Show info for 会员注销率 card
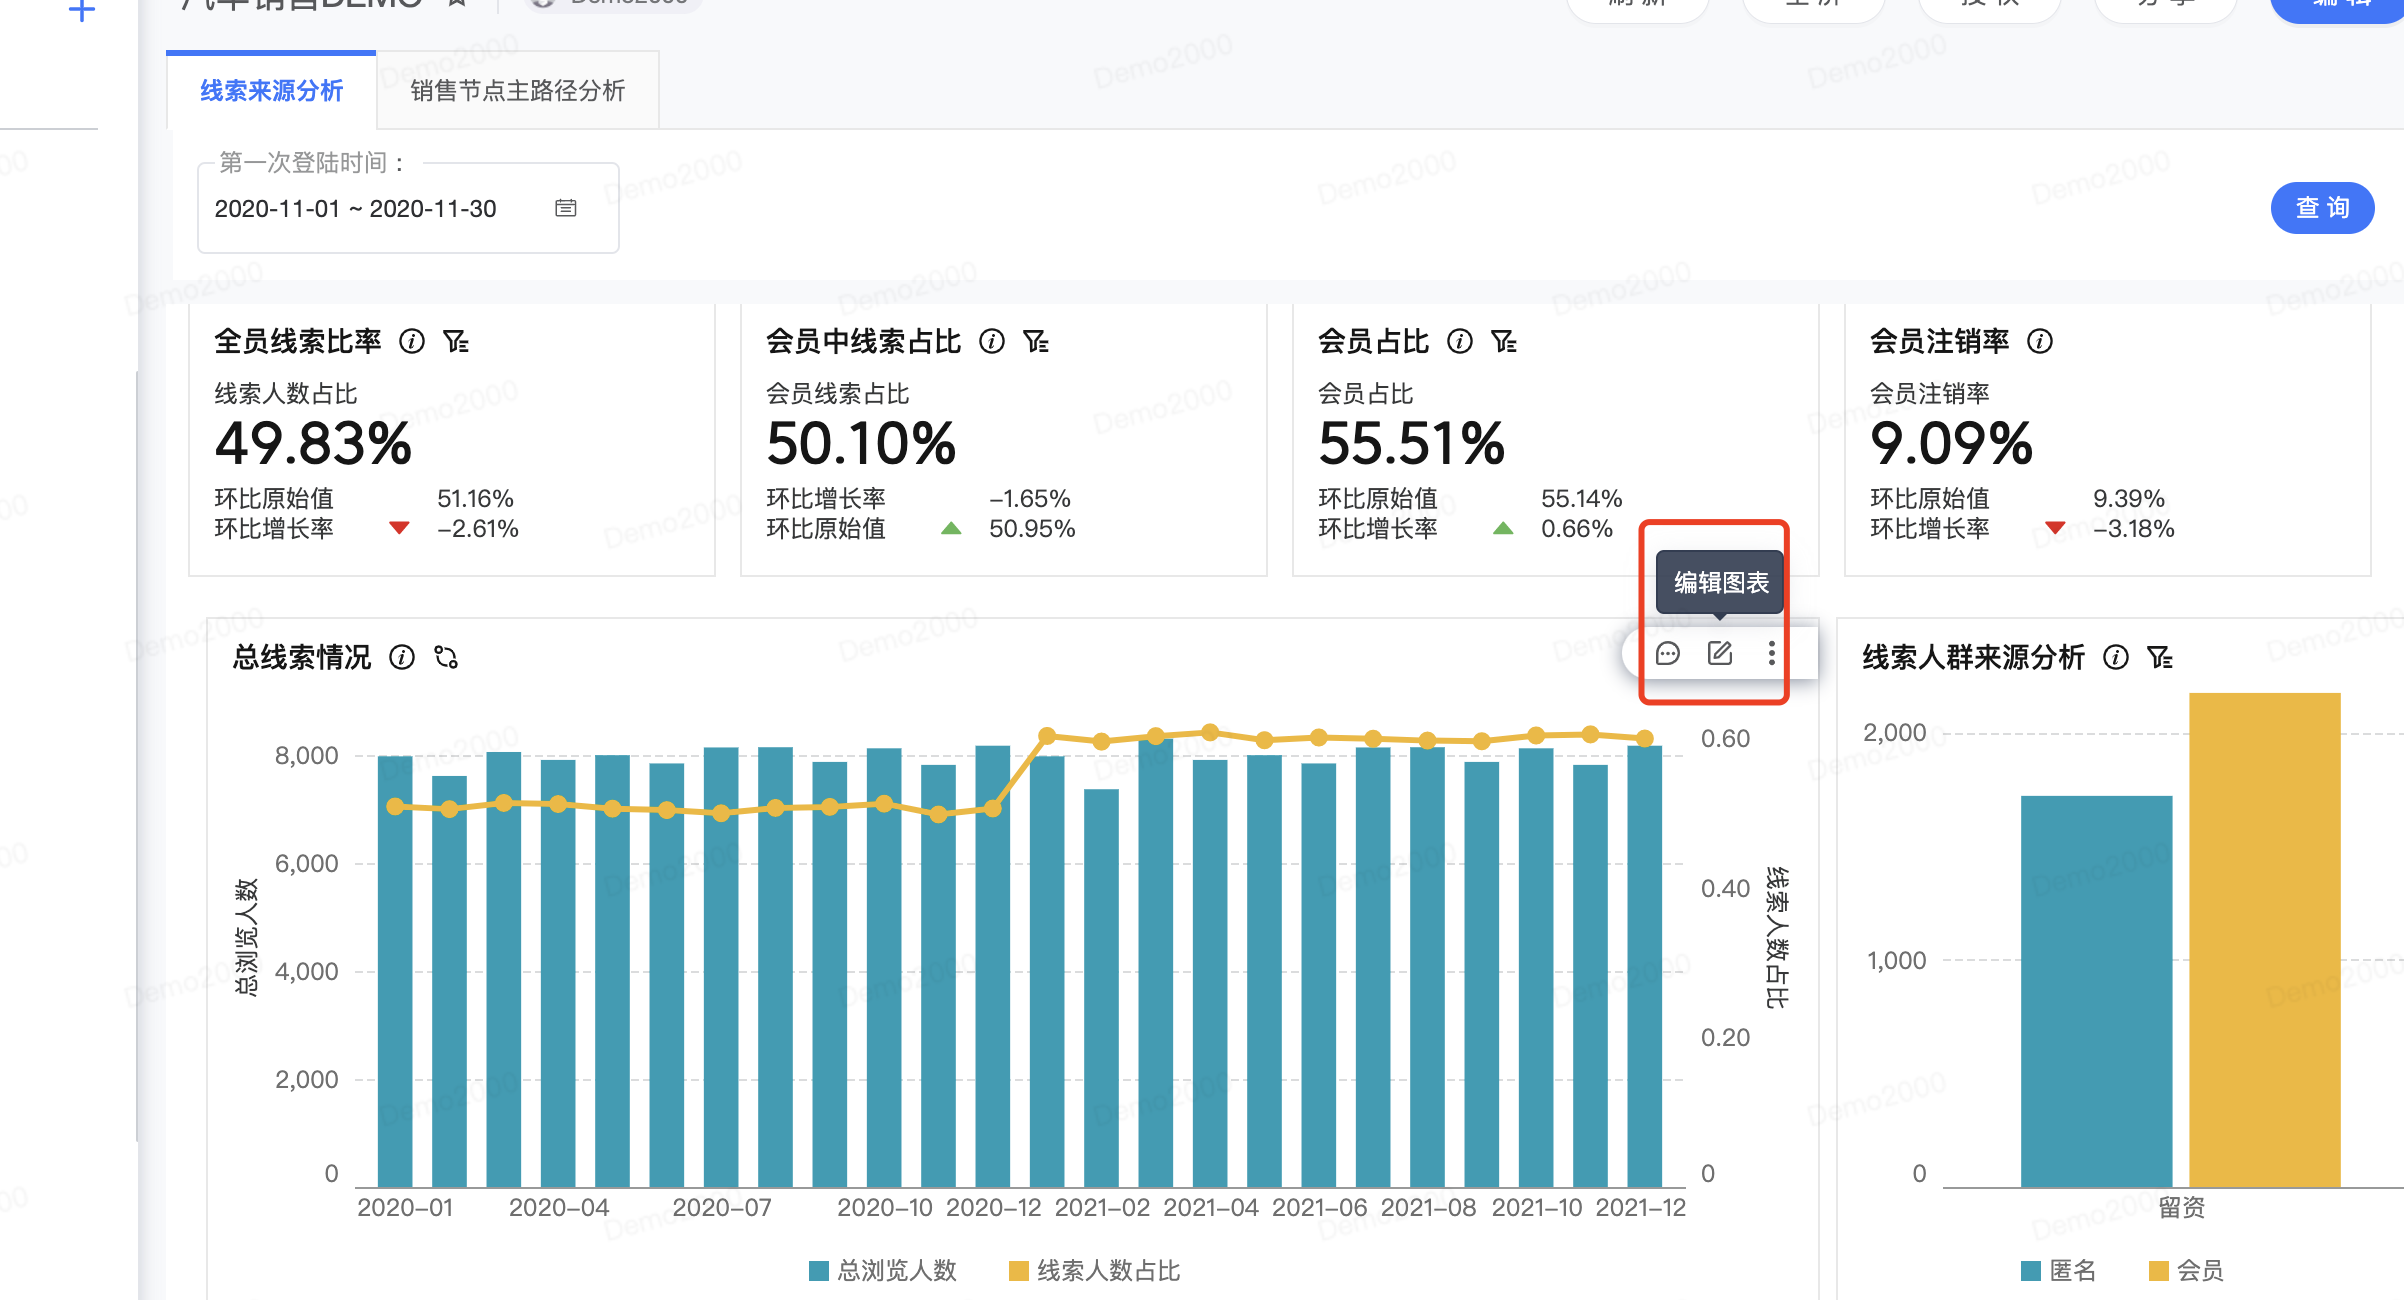2404x1300 pixels. tap(2040, 342)
